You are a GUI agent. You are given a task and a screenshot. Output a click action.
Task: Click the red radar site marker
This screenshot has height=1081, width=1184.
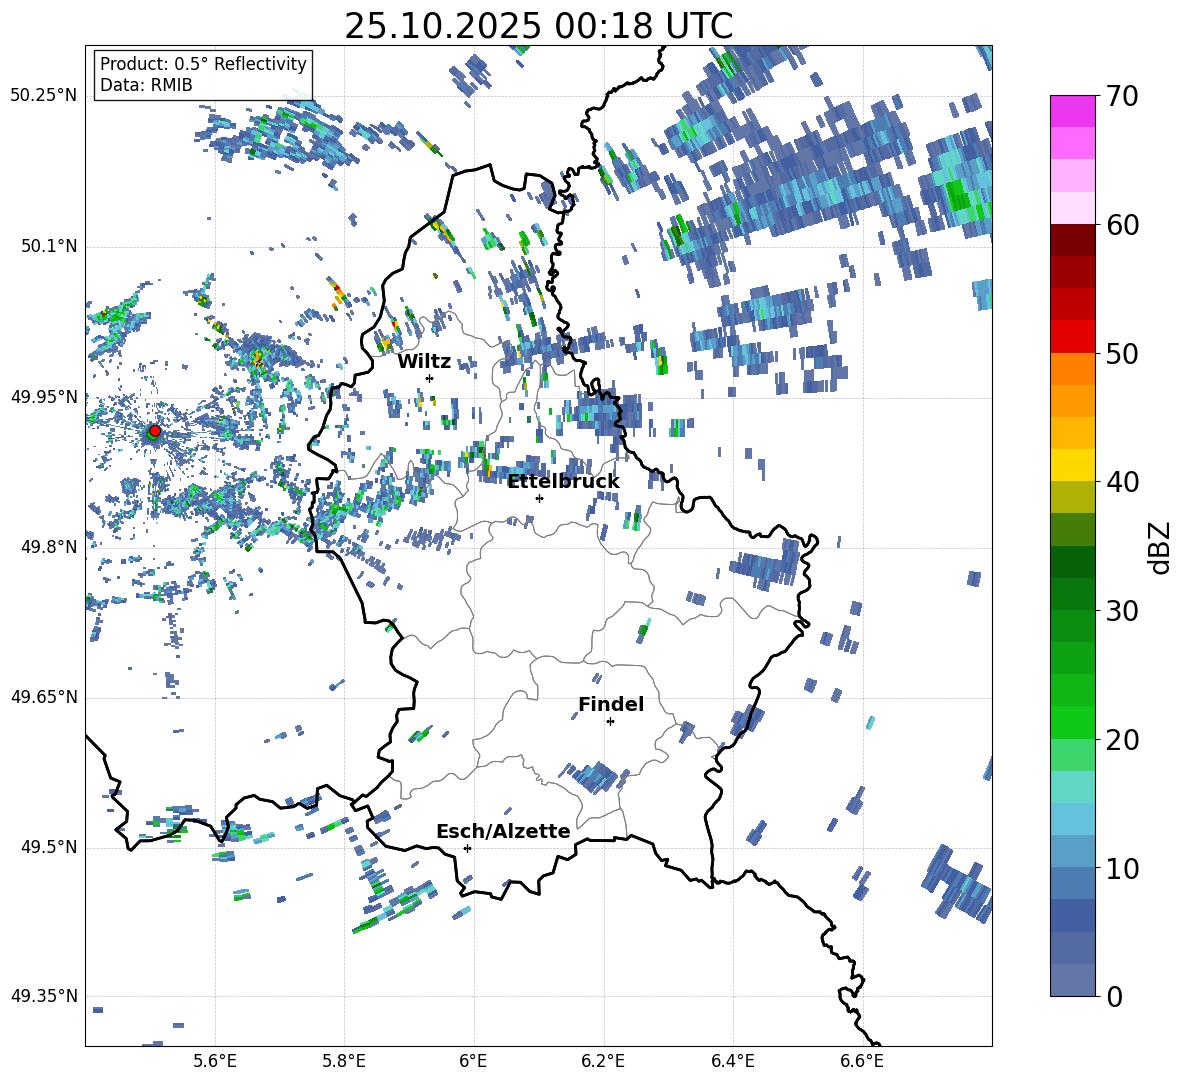pyautogui.click(x=155, y=430)
